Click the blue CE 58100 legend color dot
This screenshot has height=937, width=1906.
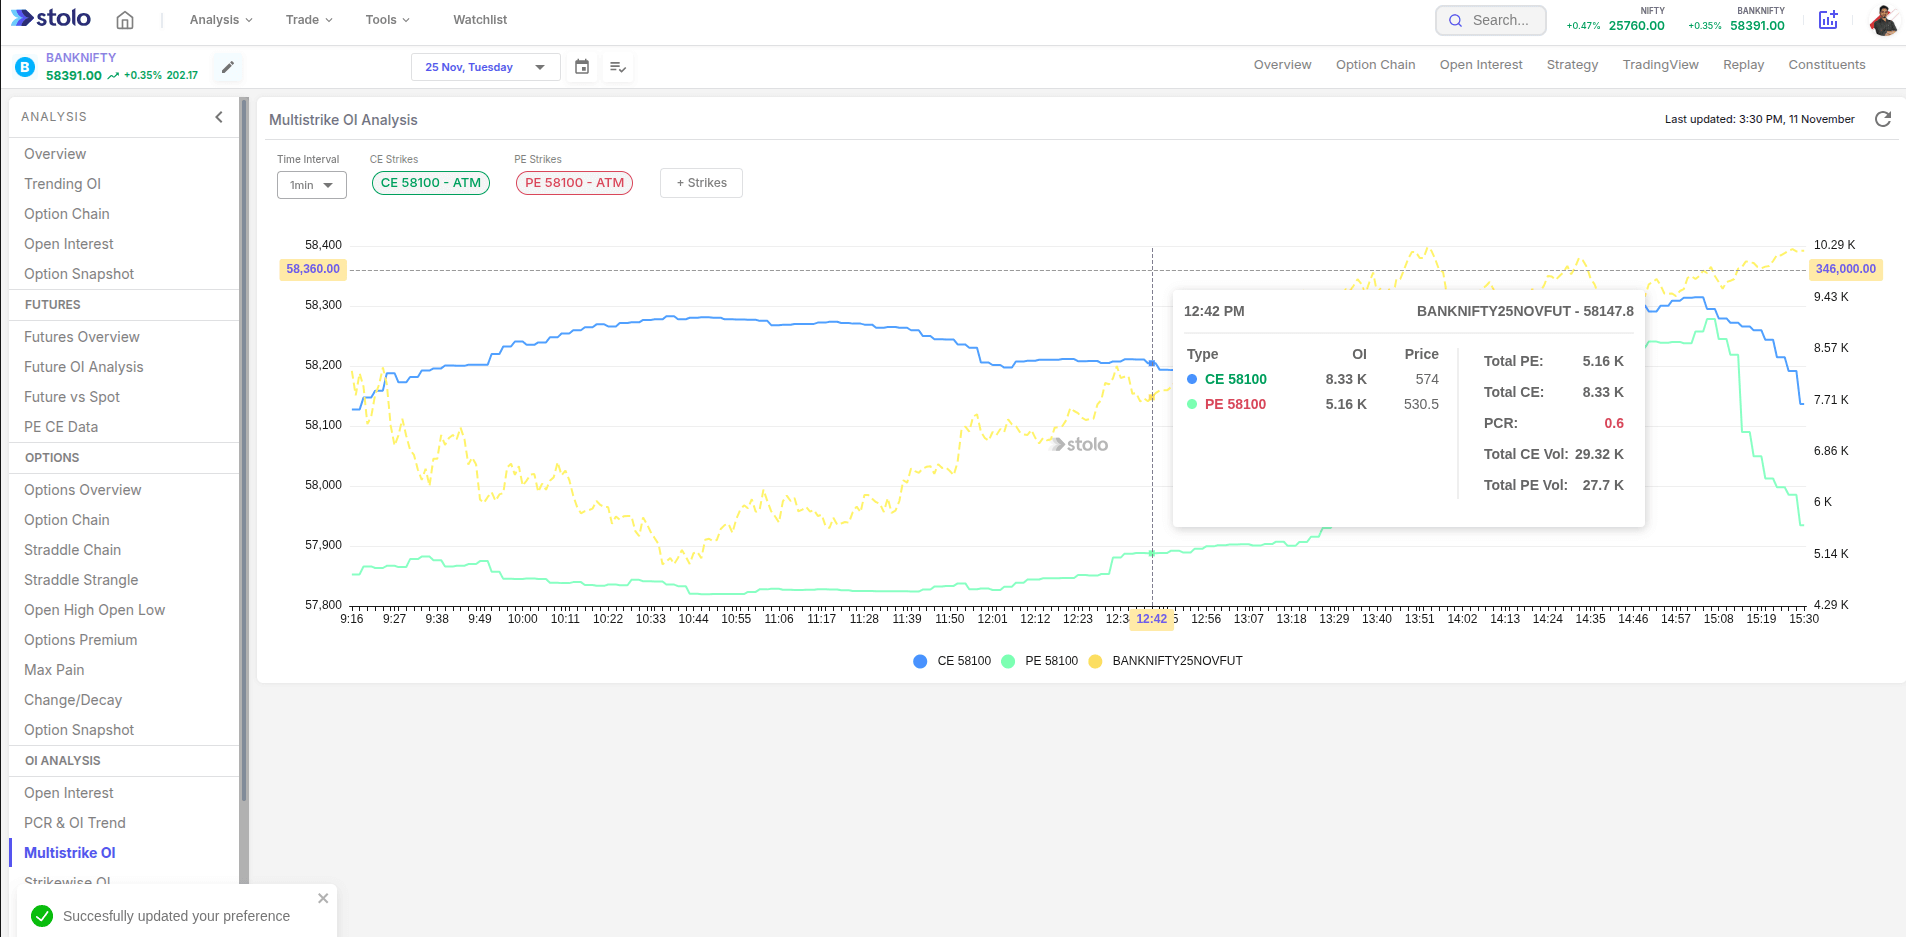coord(920,661)
